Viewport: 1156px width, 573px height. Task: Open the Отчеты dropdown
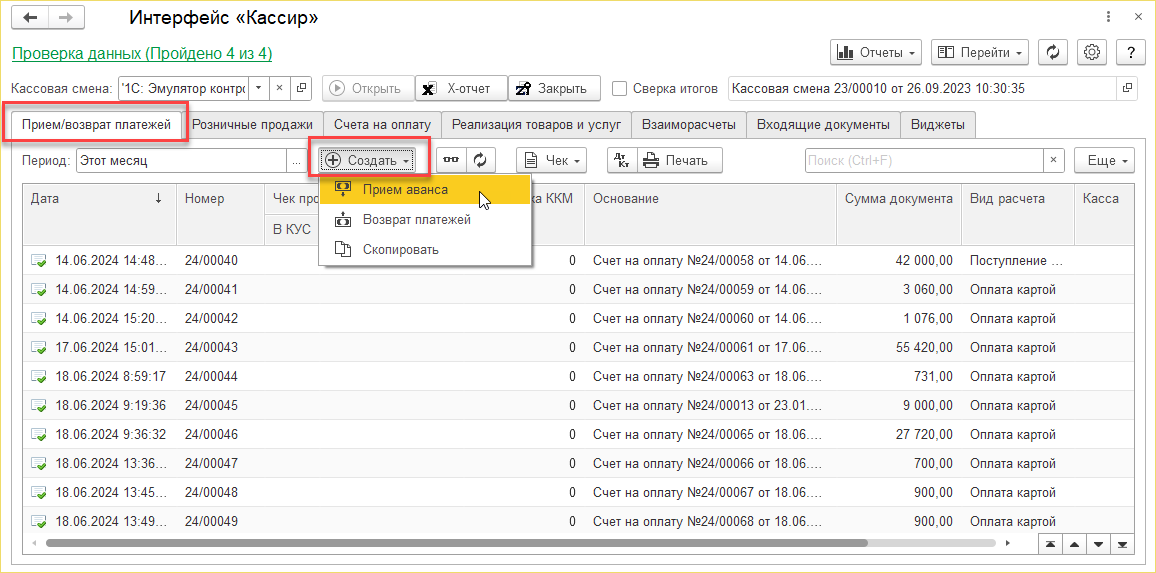(x=876, y=52)
